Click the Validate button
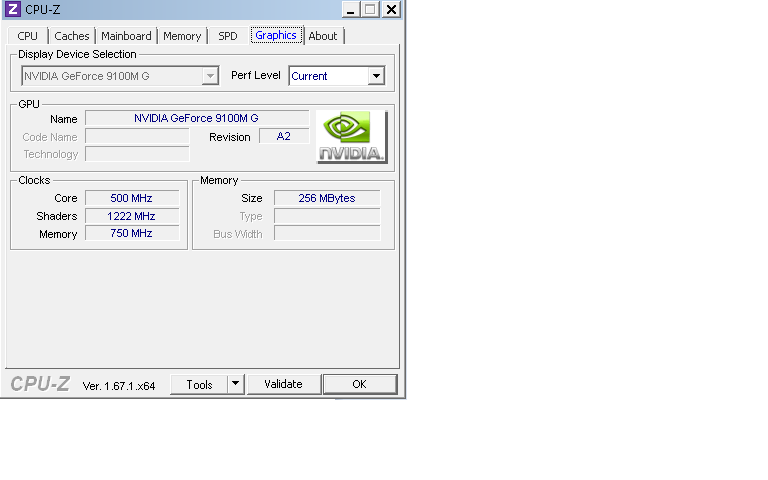The width and height of the screenshot is (768, 480). [x=283, y=384]
